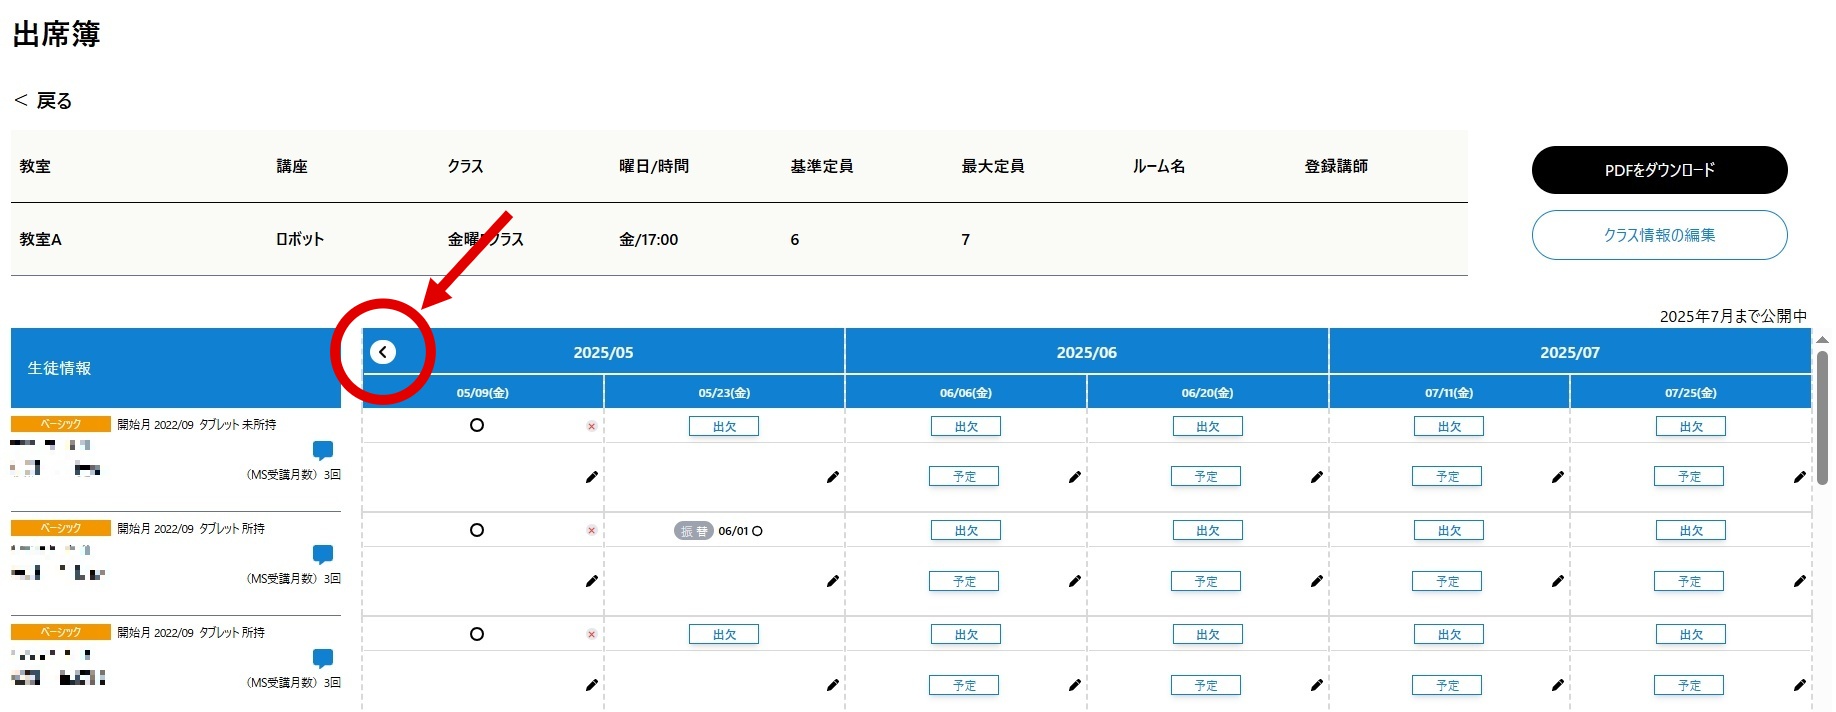The width and height of the screenshot is (1836, 712).
Task: Click second student's pencil icon under 05/23
Action: pyautogui.click(x=832, y=581)
